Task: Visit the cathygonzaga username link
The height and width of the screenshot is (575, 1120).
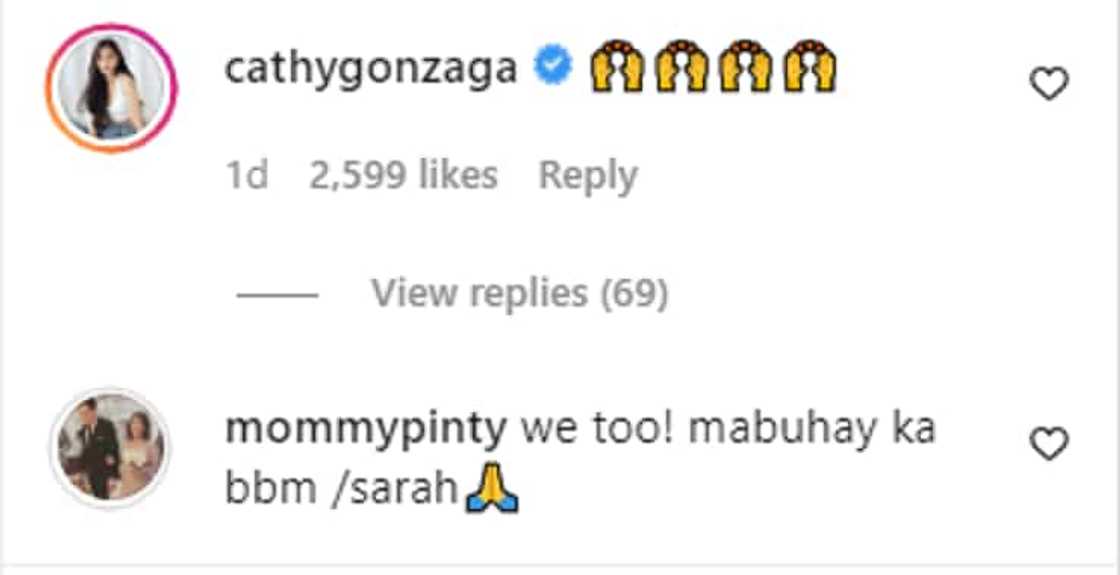Action: coord(371,69)
